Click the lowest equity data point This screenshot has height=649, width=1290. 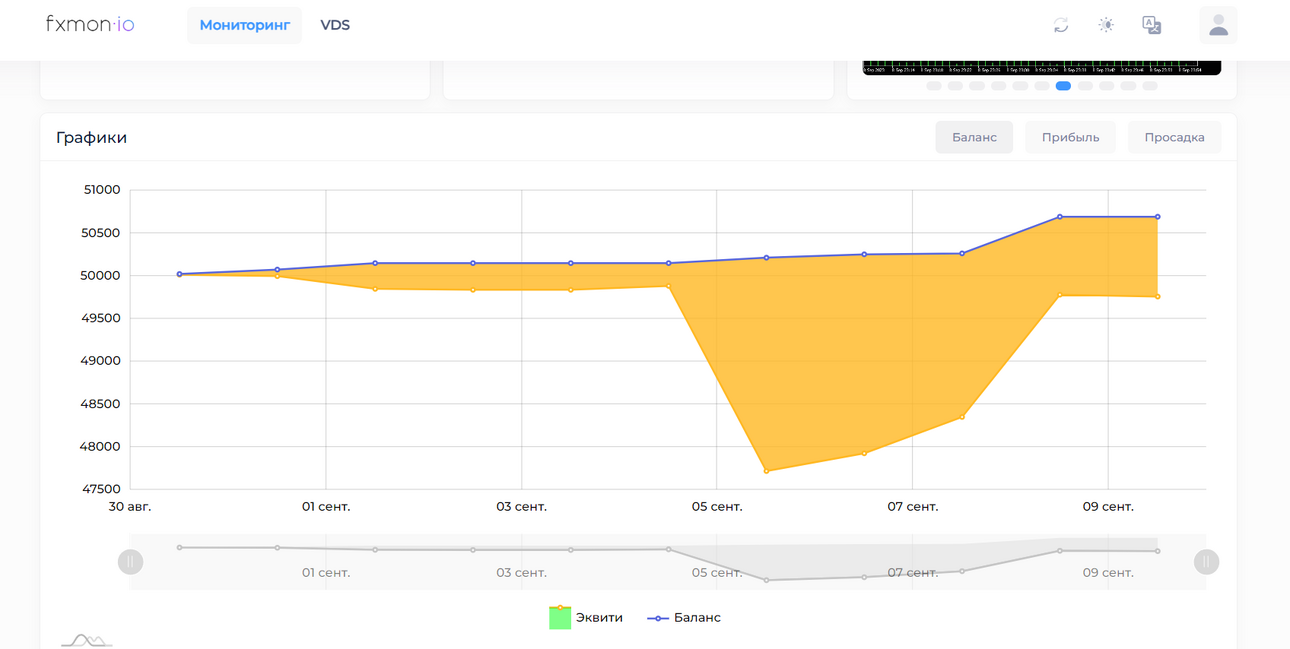[x=766, y=471]
